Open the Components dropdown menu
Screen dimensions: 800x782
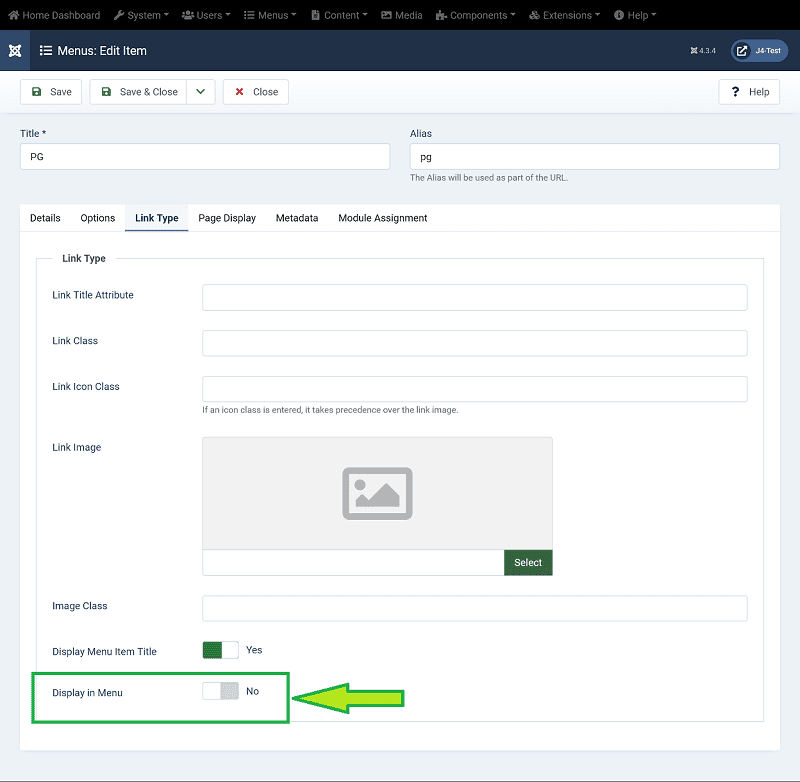(x=476, y=15)
